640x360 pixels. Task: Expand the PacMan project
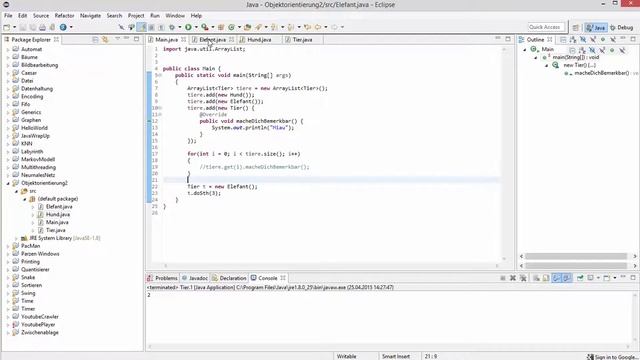[8, 246]
